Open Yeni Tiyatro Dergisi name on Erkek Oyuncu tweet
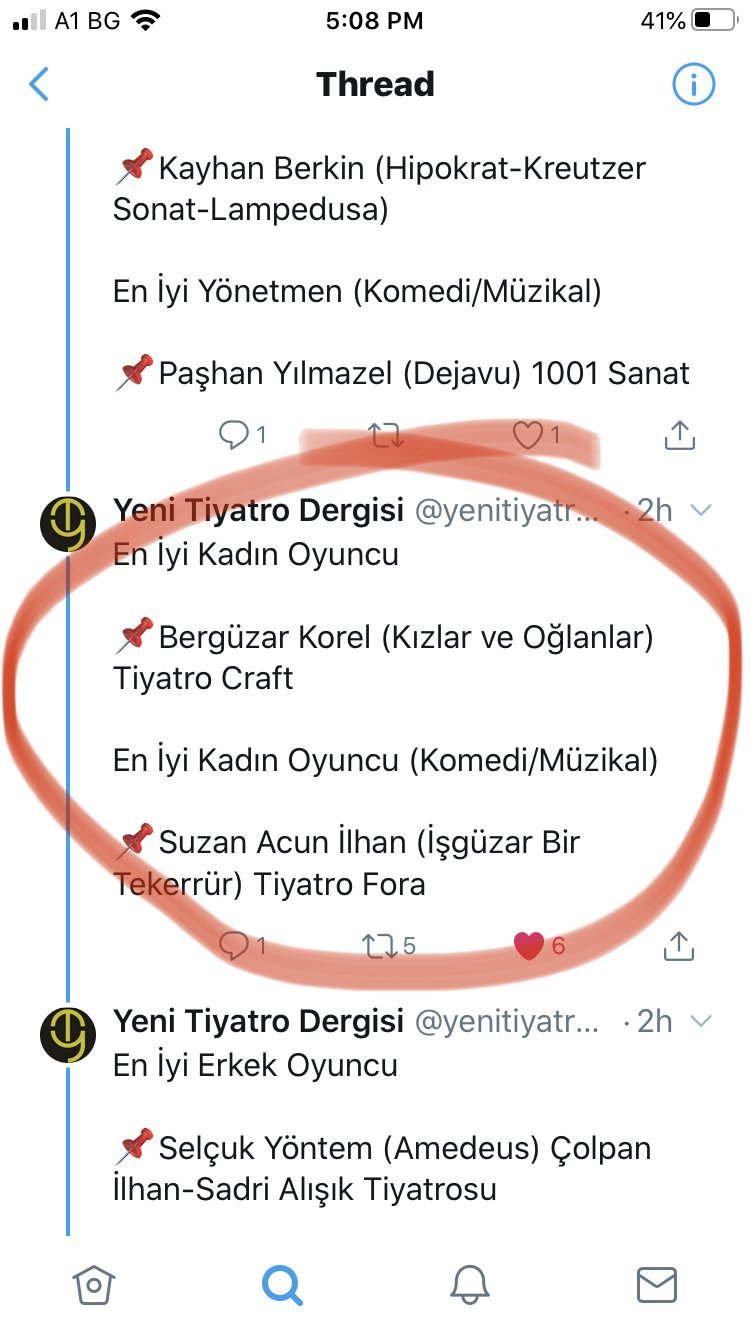The image size is (750, 1334). (x=258, y=1021)
